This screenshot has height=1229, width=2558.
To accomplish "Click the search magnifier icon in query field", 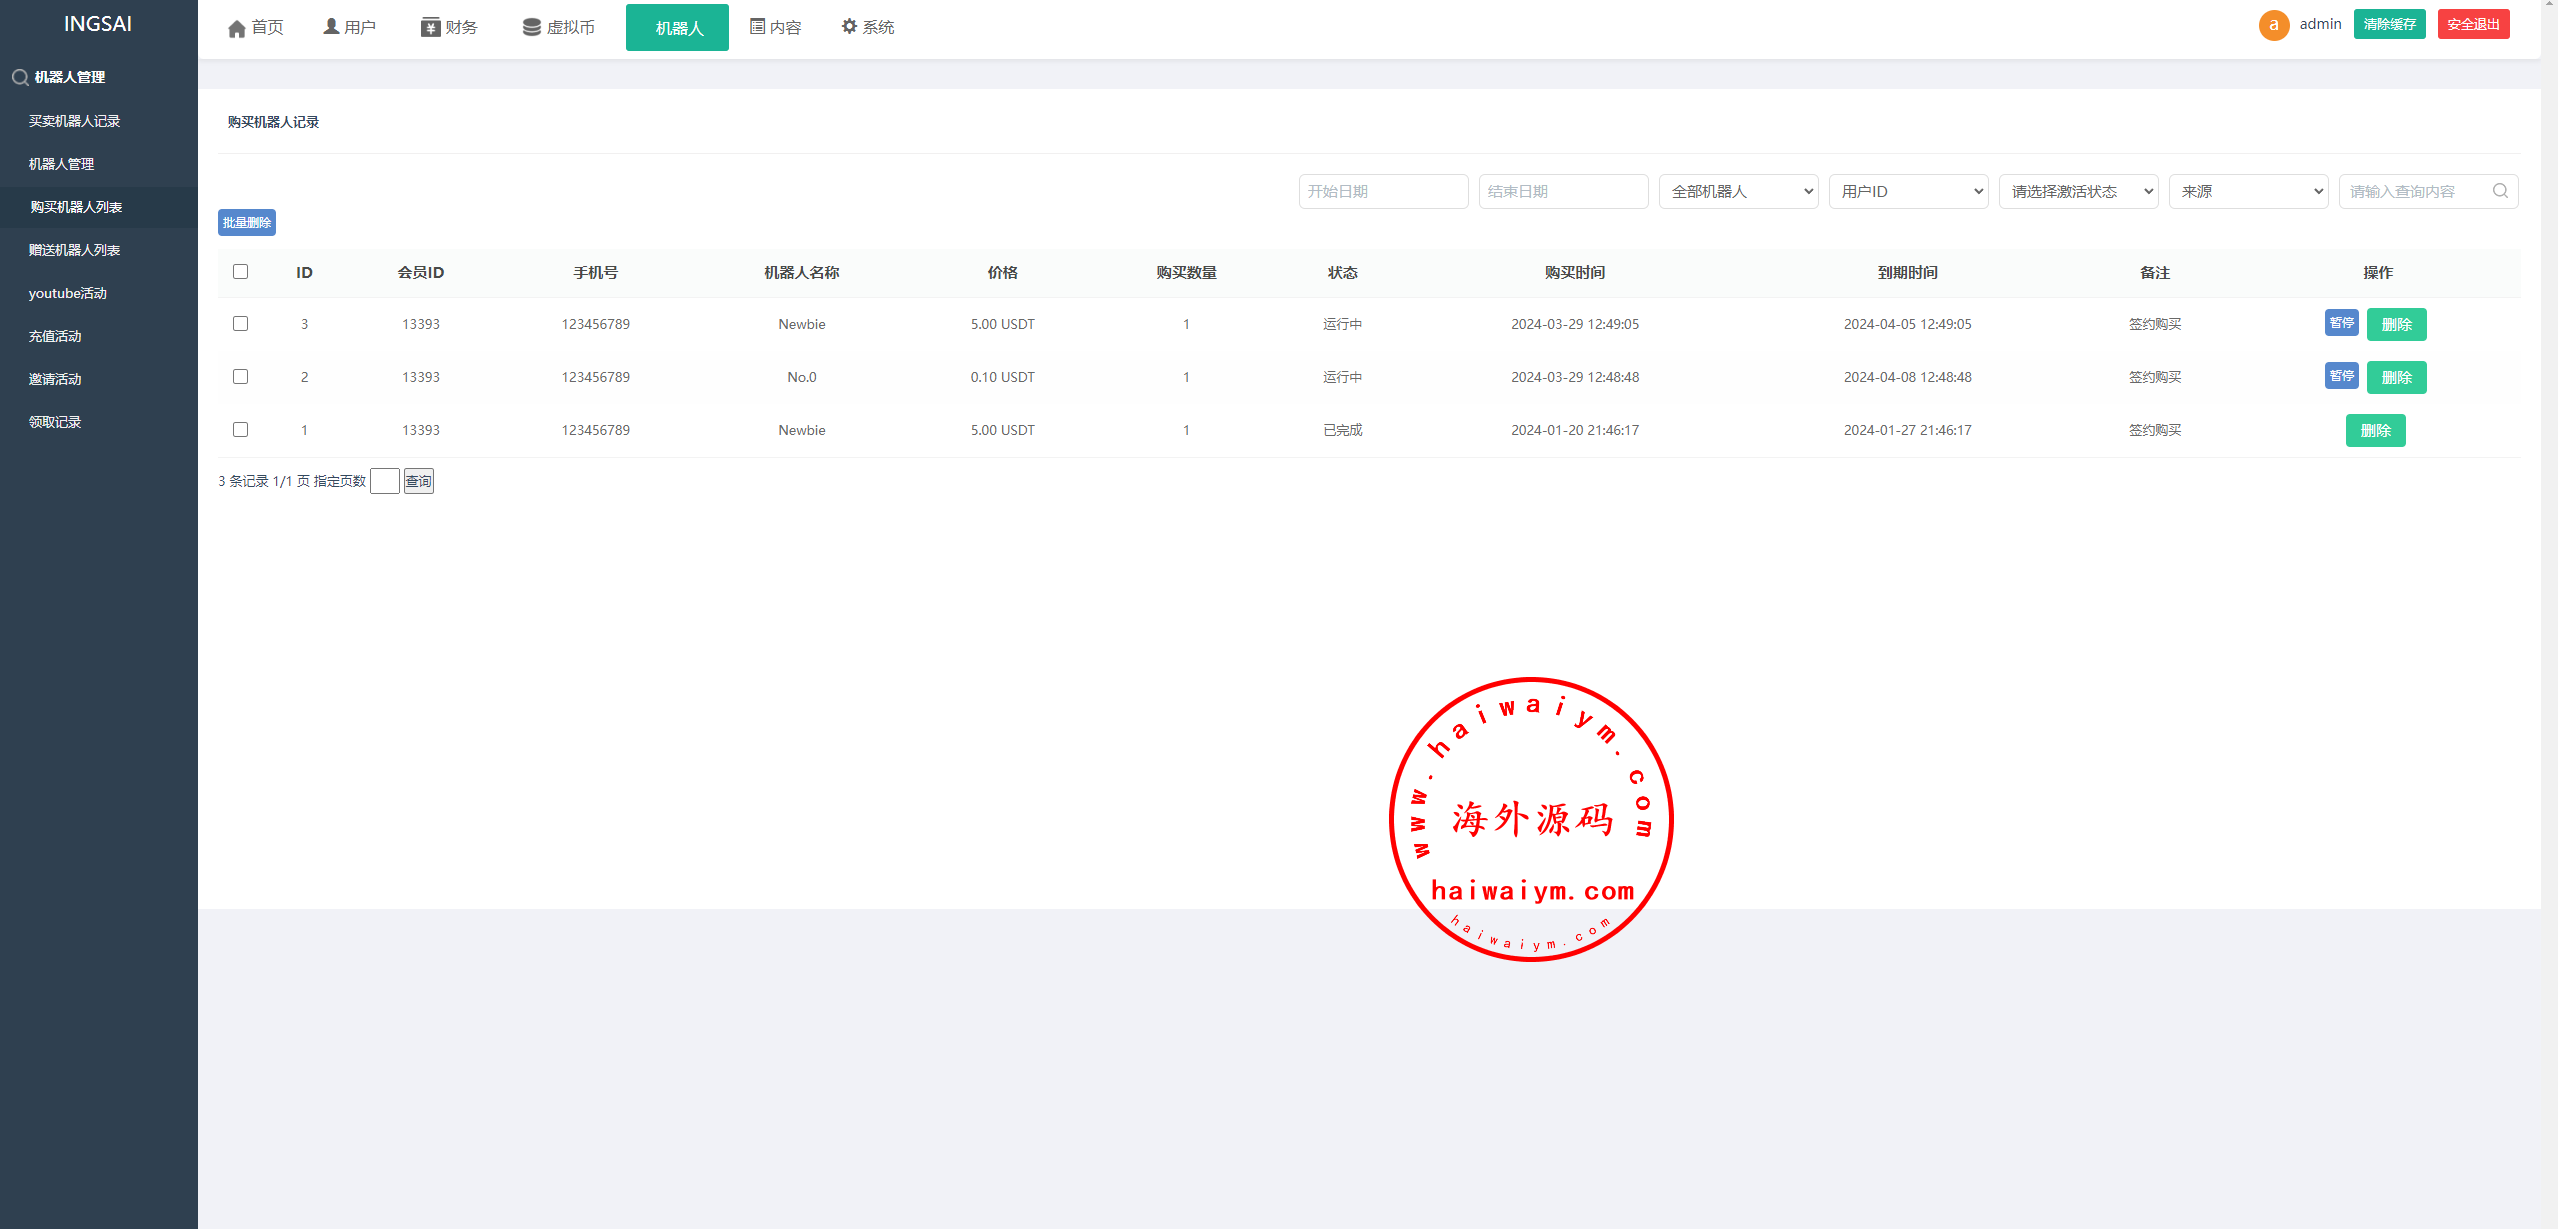I will [x=2500, y=191].
